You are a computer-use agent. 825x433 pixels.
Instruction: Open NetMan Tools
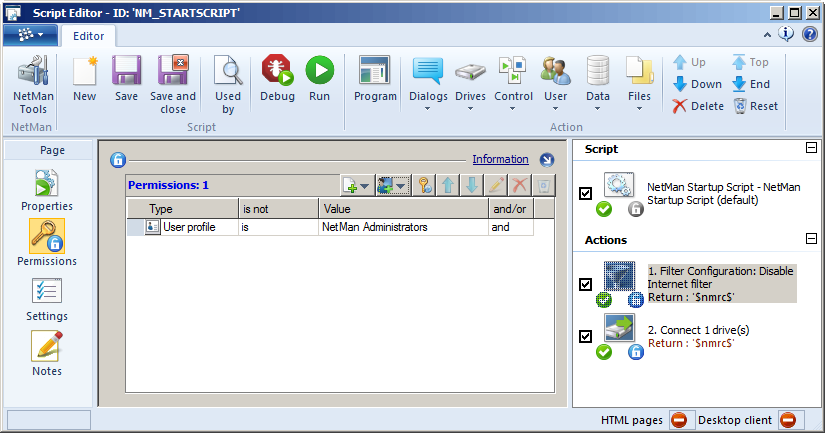click(30, 83)
